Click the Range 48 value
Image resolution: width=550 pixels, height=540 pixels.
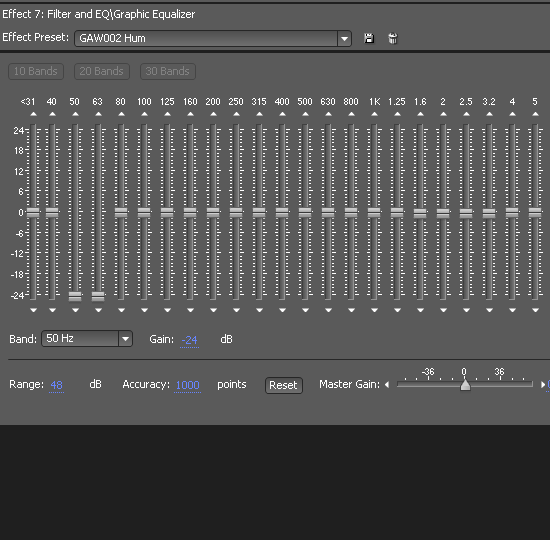click(x=56, y=385)
